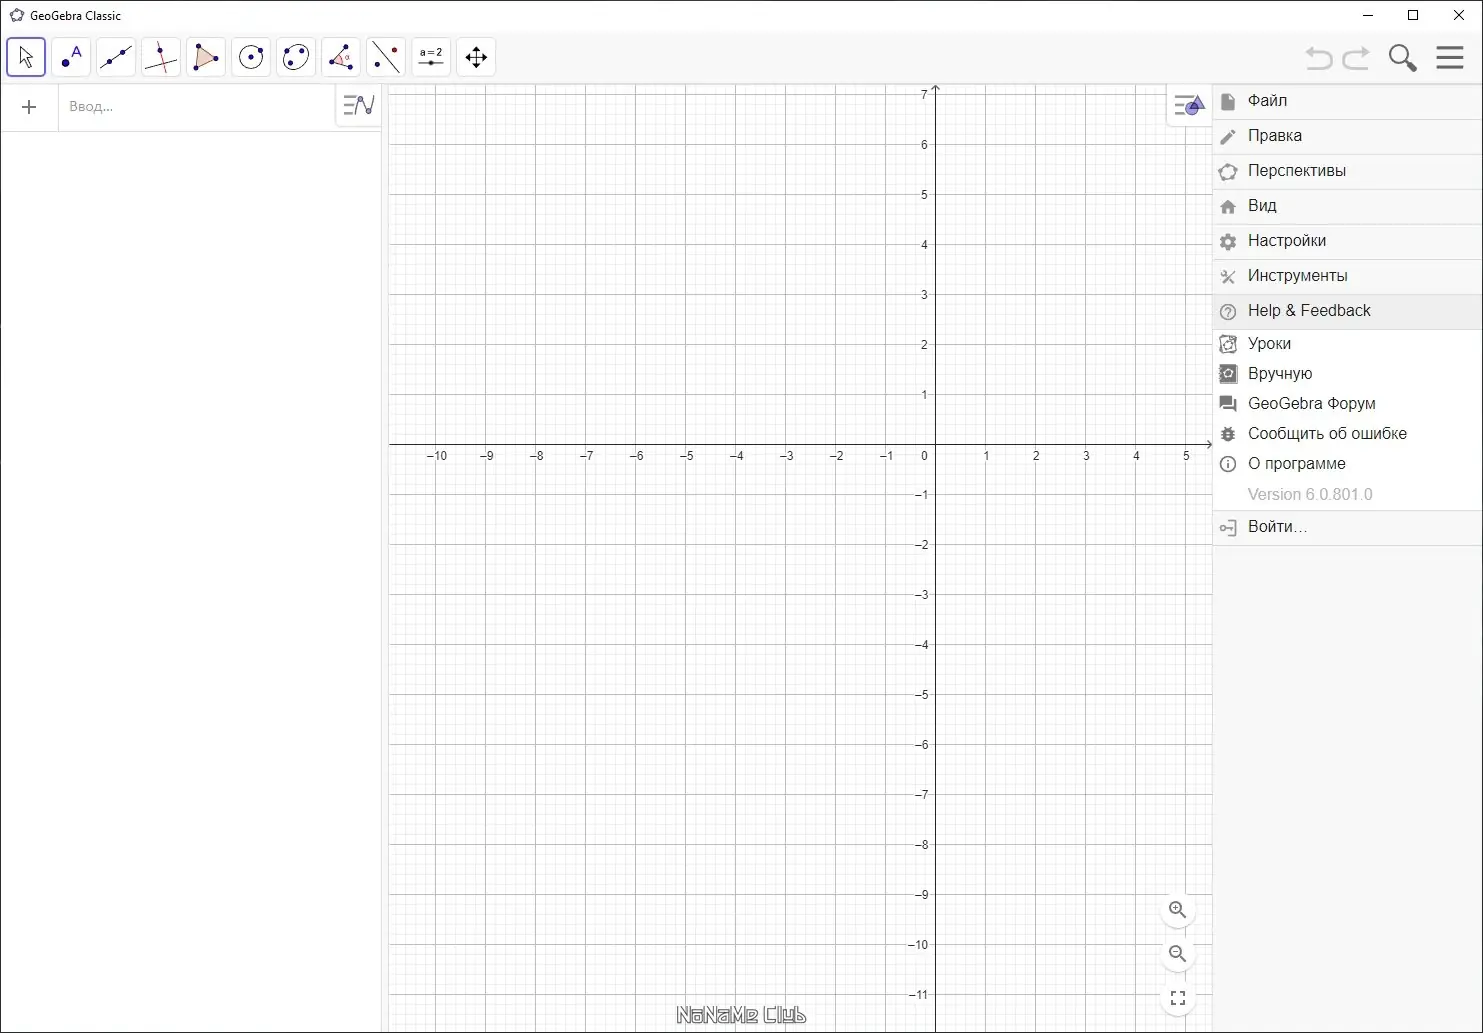Image resolution: width=1483 pixels, height=1033 pixels.
Task: Choose Сообщить об ошибке
Action: click(x=1348, y=434)
